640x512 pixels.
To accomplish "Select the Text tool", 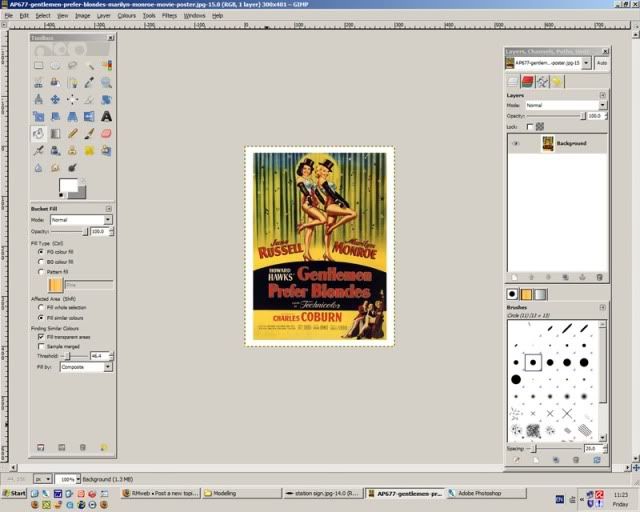I will tap(106, 116).
